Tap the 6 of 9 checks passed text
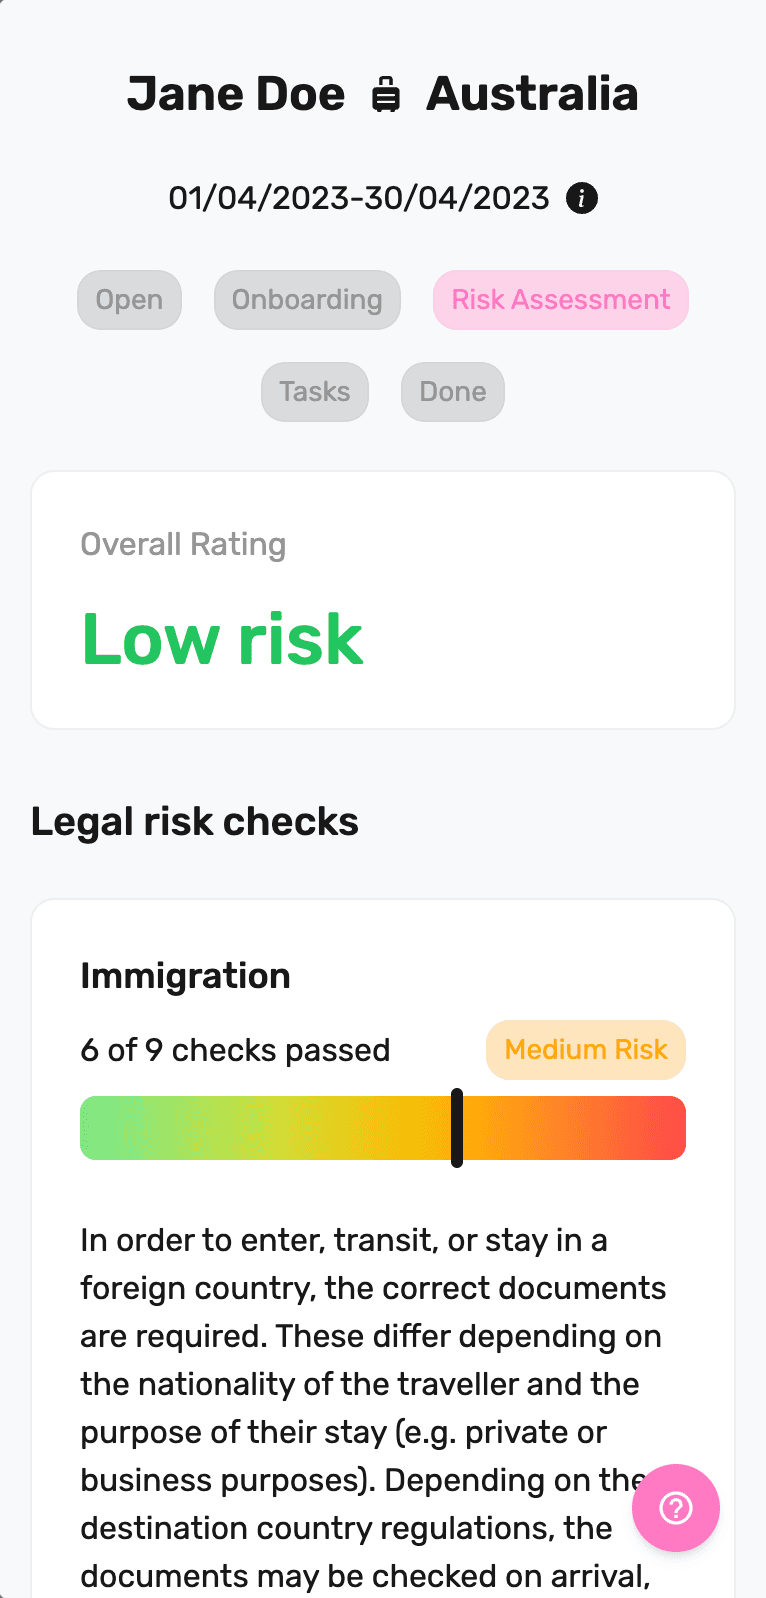766x1598 pixels. click(x=235, y=1049)
